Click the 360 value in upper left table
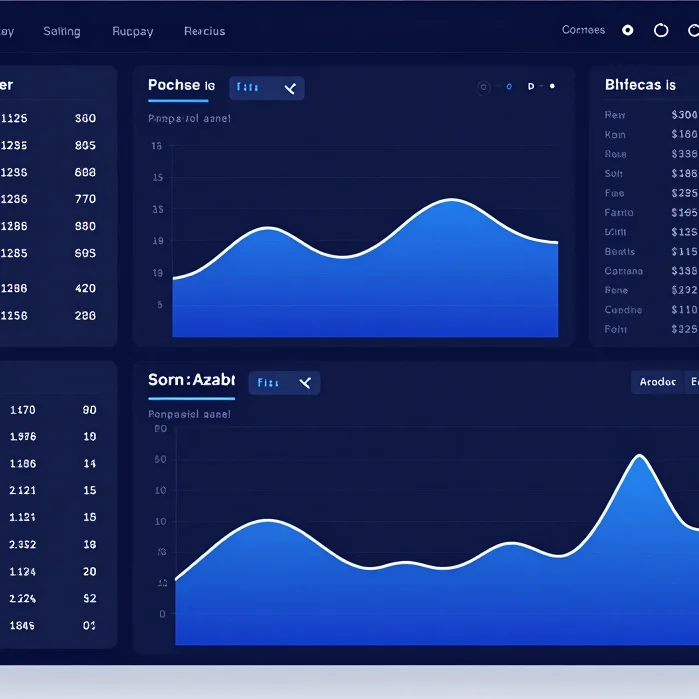 click(85, 118)
